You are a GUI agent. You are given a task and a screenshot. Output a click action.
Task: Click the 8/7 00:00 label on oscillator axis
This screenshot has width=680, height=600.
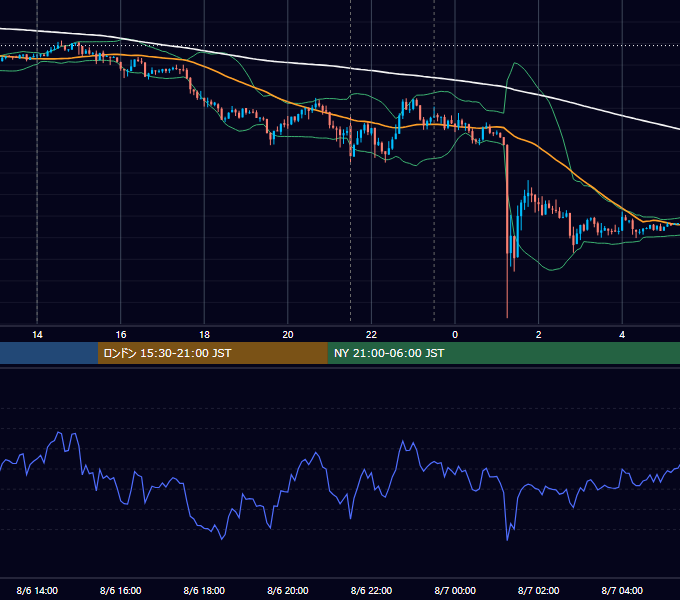(x=455, y=590)
